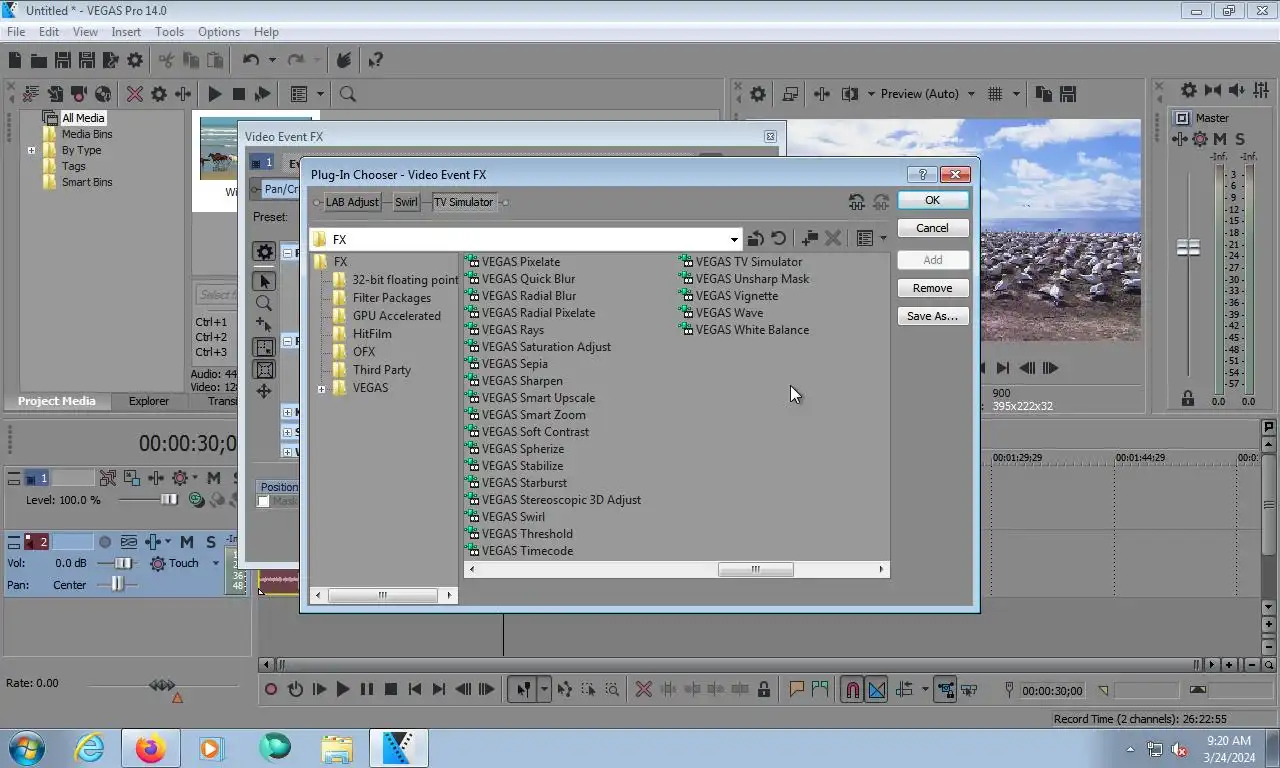The width and height of the screenshot is (1280, 768).
Task: Open the FX folder path dropdown
Action: click(734, 239)
